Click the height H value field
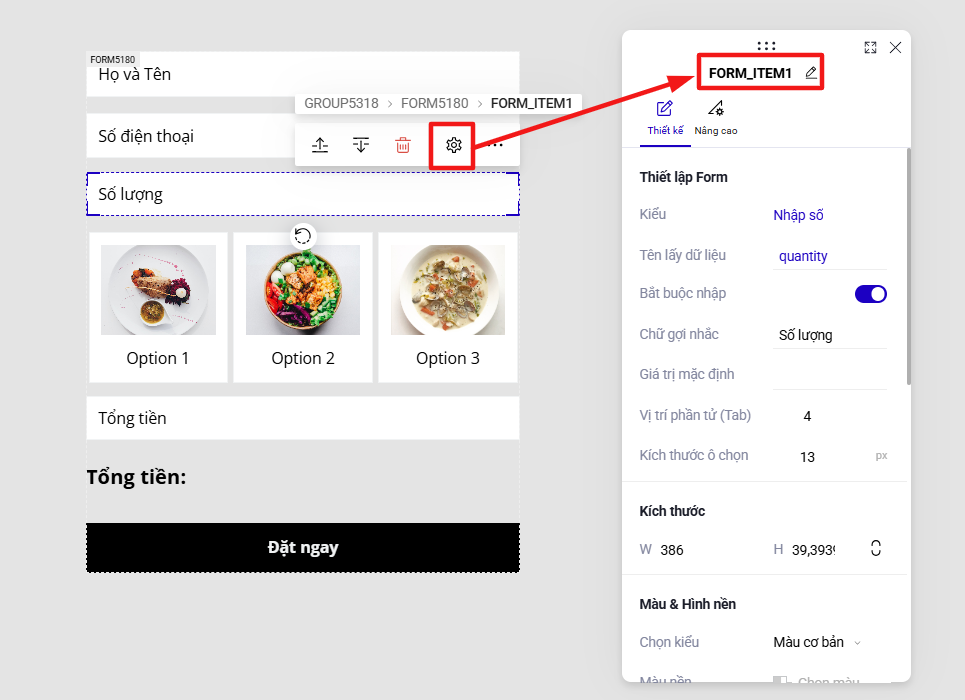Screen dimensions: 965x700 (813, 550)
